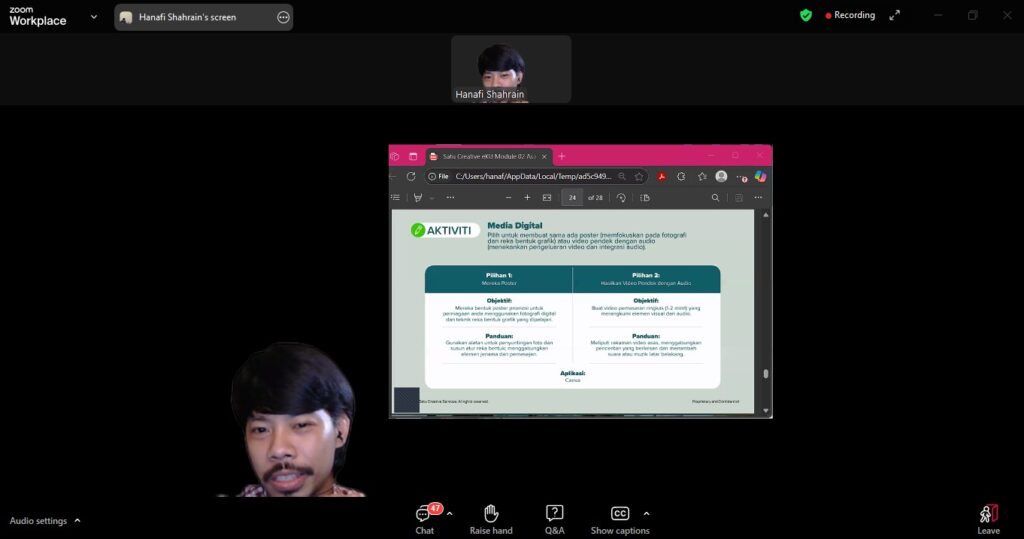Viewport: 1024px width, 539px height.
Task: Click the Raise hand button
Action: [491, 519]
